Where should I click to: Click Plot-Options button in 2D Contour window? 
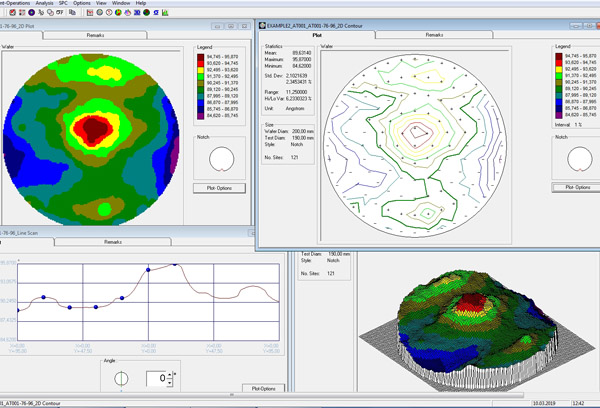click(x=575, y=186)
